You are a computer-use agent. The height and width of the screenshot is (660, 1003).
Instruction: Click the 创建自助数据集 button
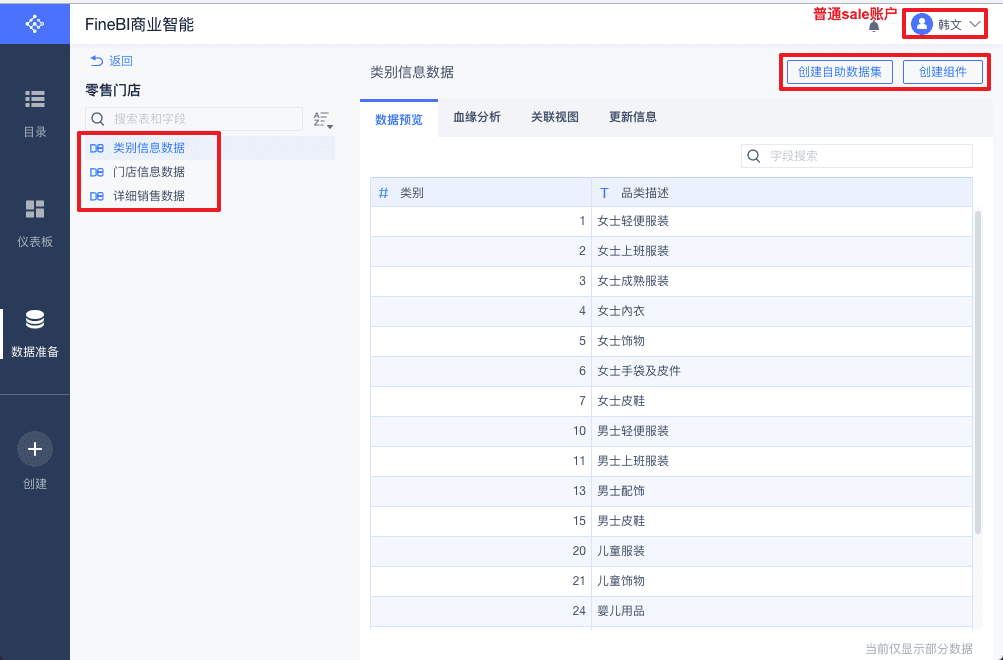tap(839, 72)
